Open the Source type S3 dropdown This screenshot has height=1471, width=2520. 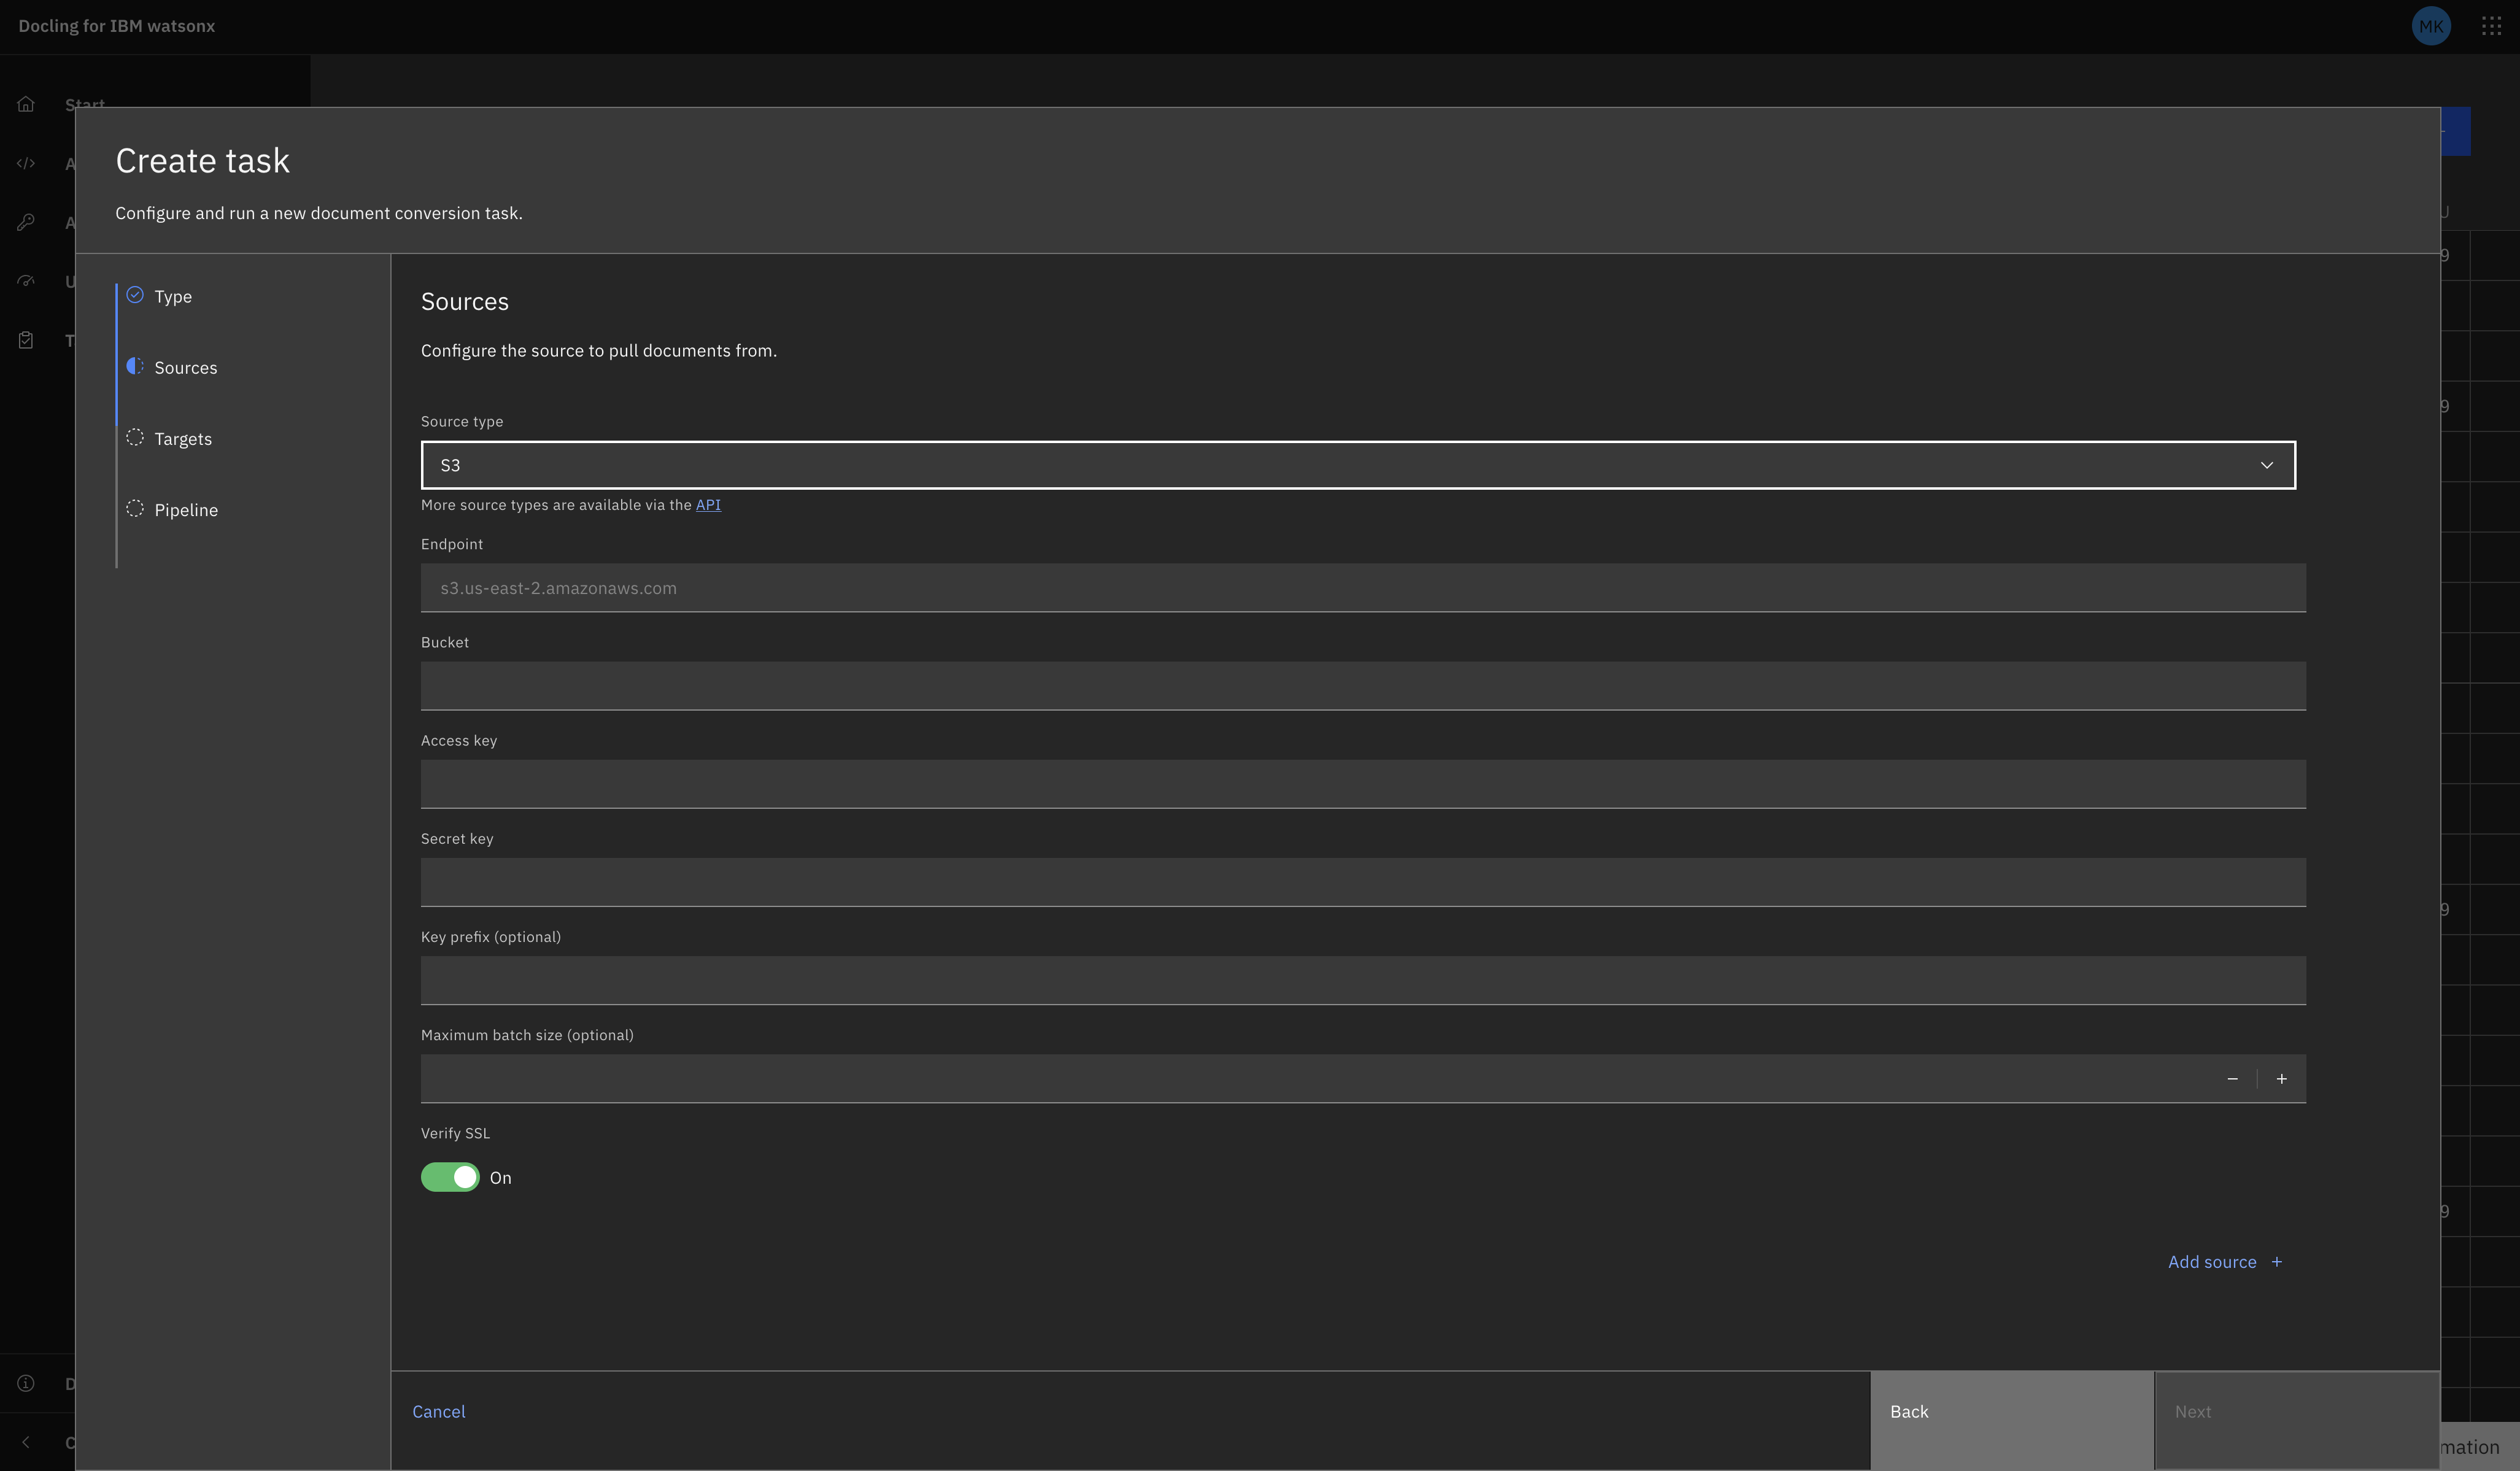point(1358,465)
